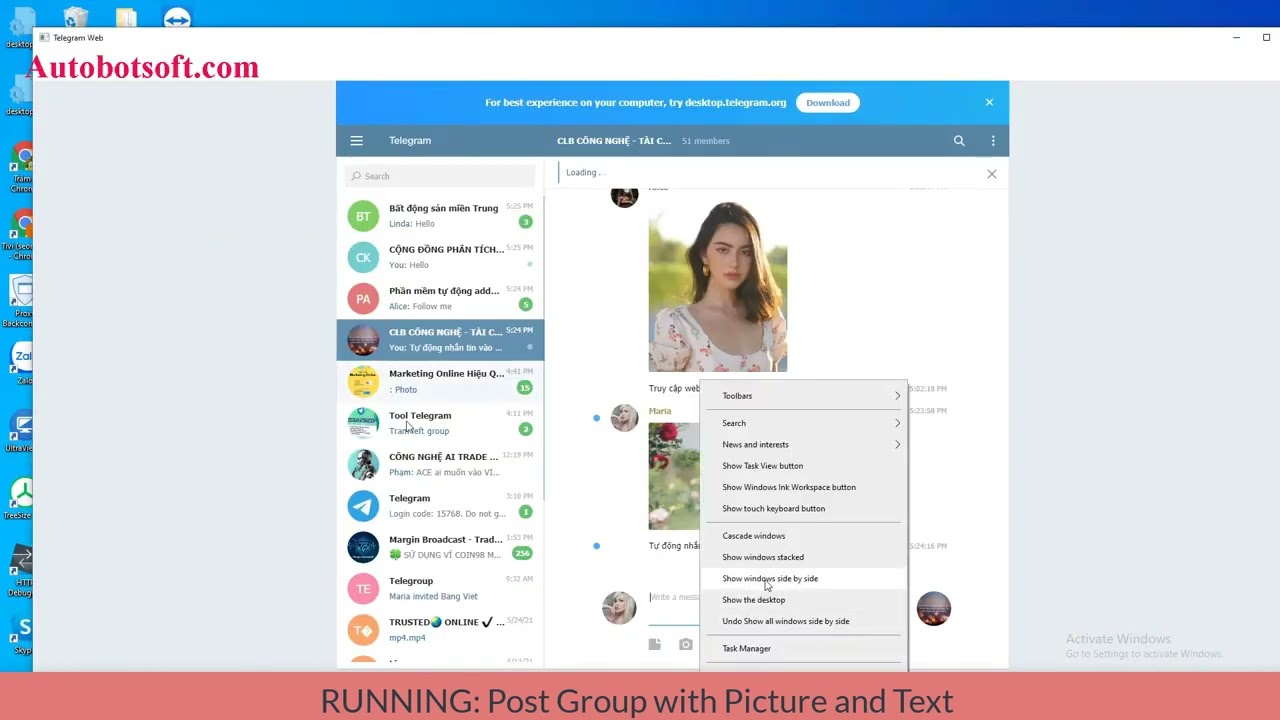Click the pink TE avatar of Telegroup
1280x720 pixels.
pos(363,588)
